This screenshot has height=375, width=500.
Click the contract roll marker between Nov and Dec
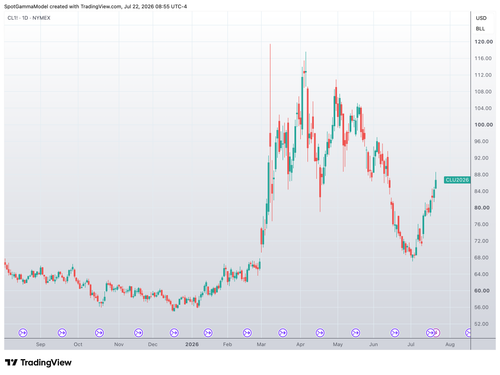[138, 332]
